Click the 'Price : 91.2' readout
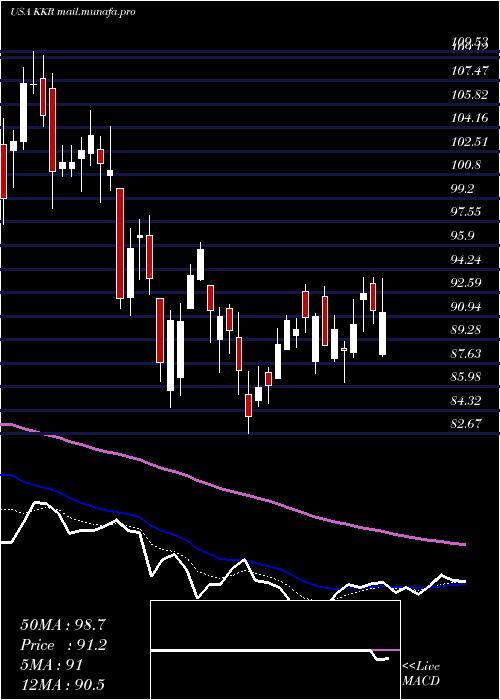 pyautogui.click(x=62, y=645)
